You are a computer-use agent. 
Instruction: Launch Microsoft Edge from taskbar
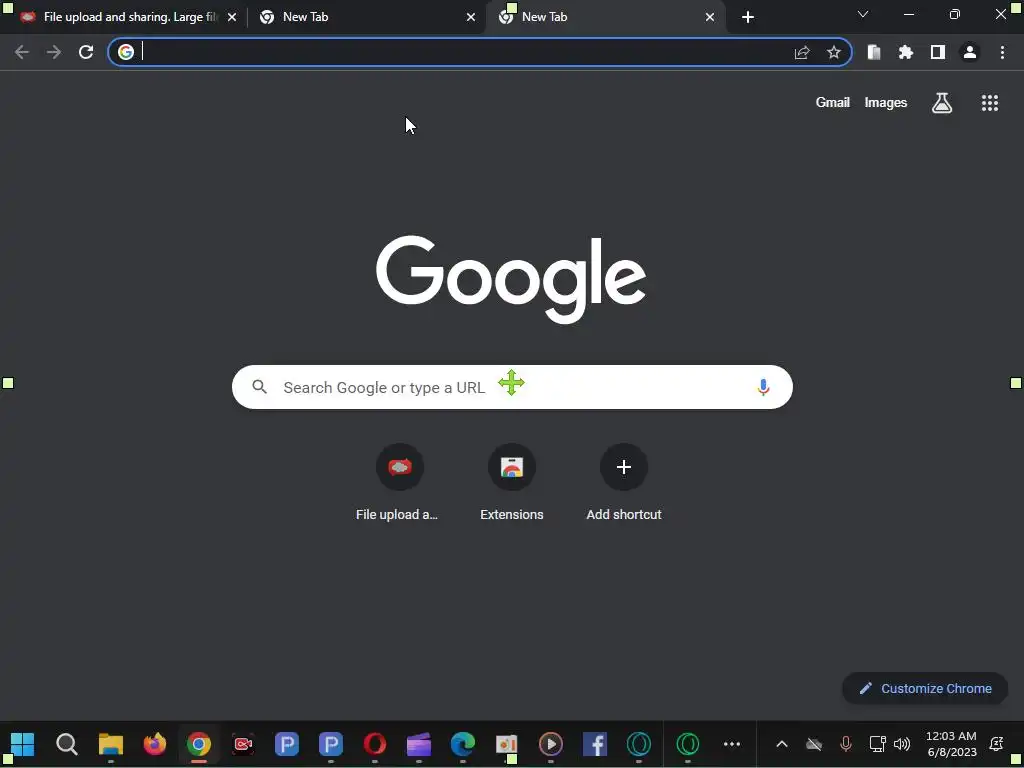463,744
